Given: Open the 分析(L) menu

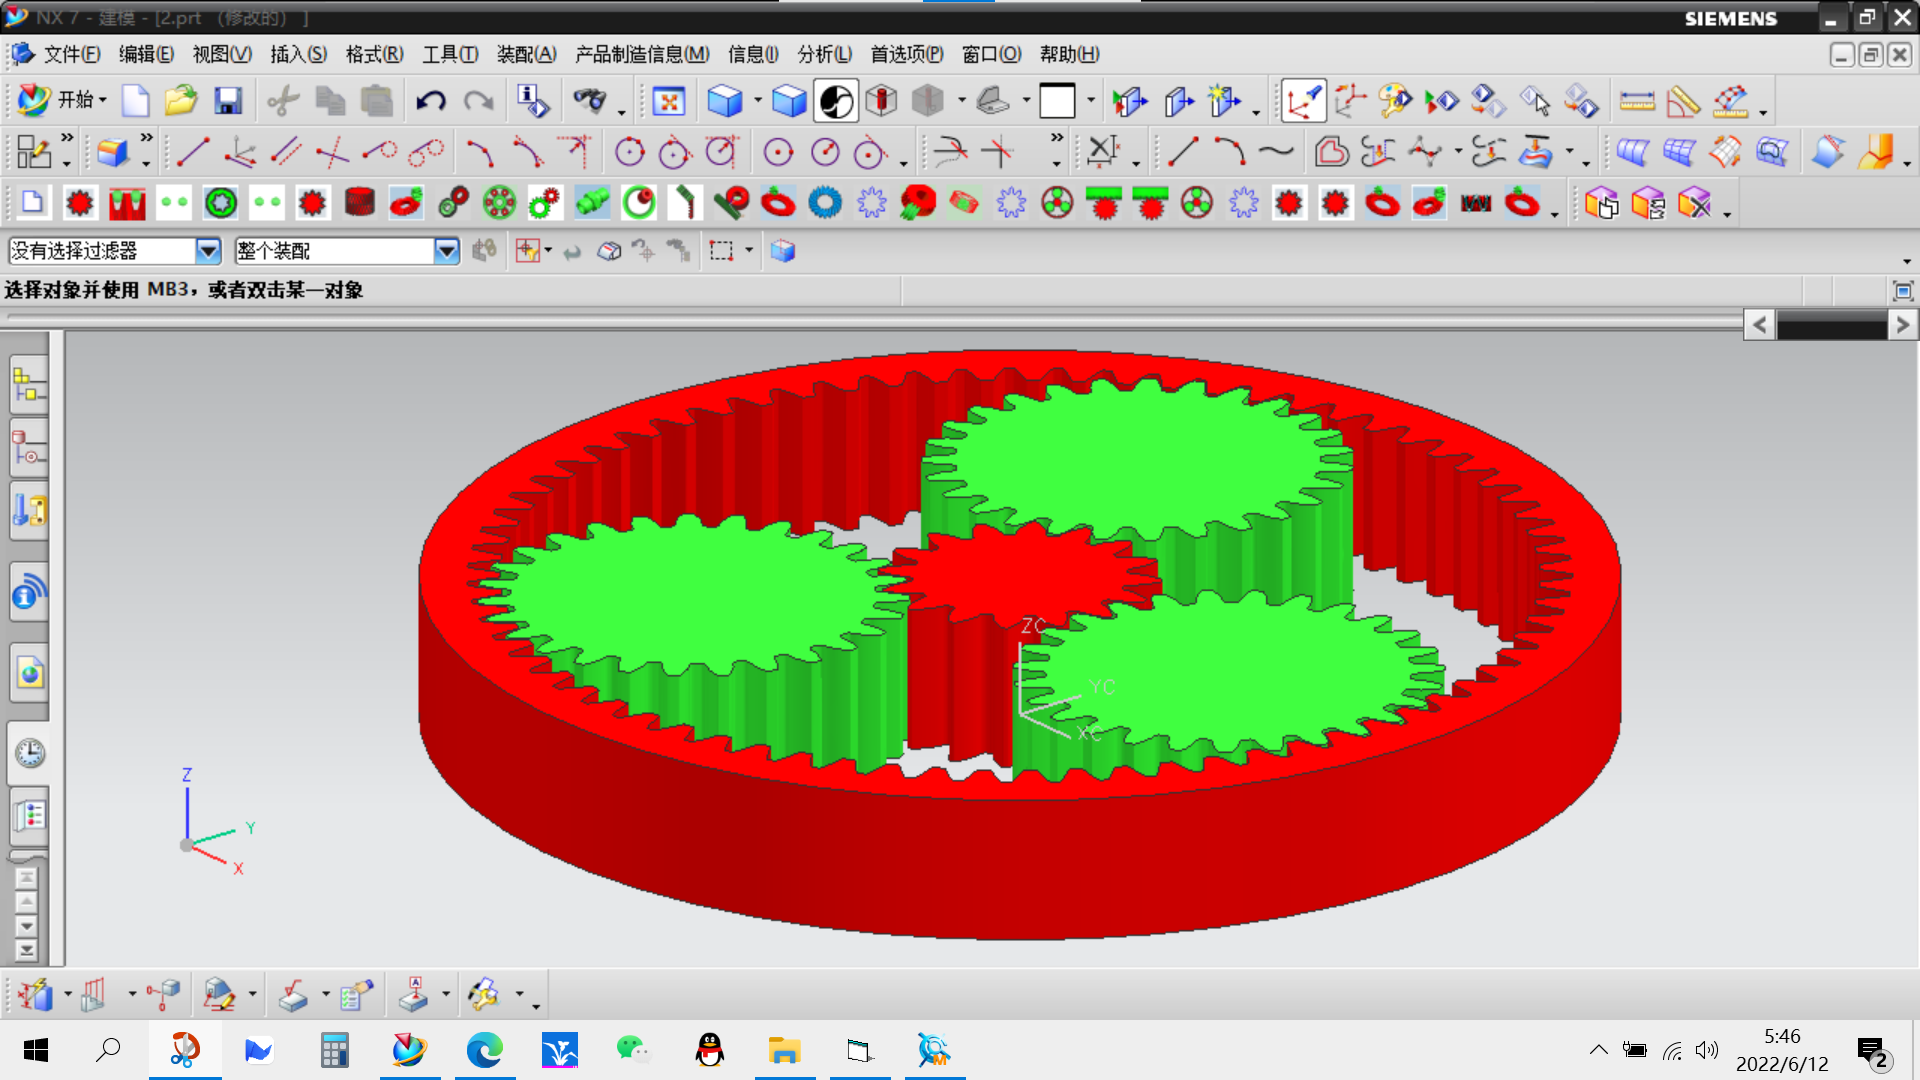Looking at the screenshot, I should [x=824, y=54].
